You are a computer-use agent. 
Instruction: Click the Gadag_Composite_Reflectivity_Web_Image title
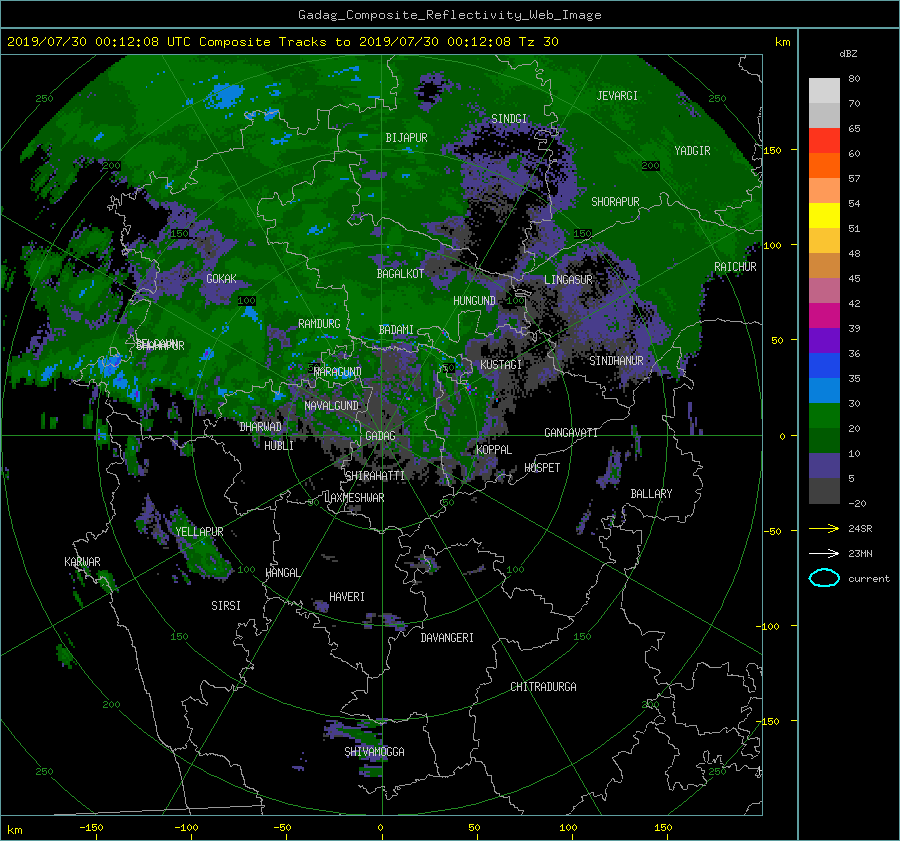449,15
